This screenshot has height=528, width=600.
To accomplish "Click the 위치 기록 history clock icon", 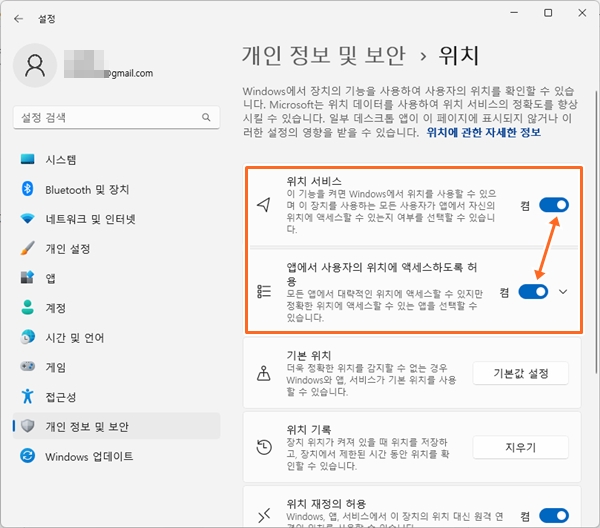I will (x=264, y=447).
